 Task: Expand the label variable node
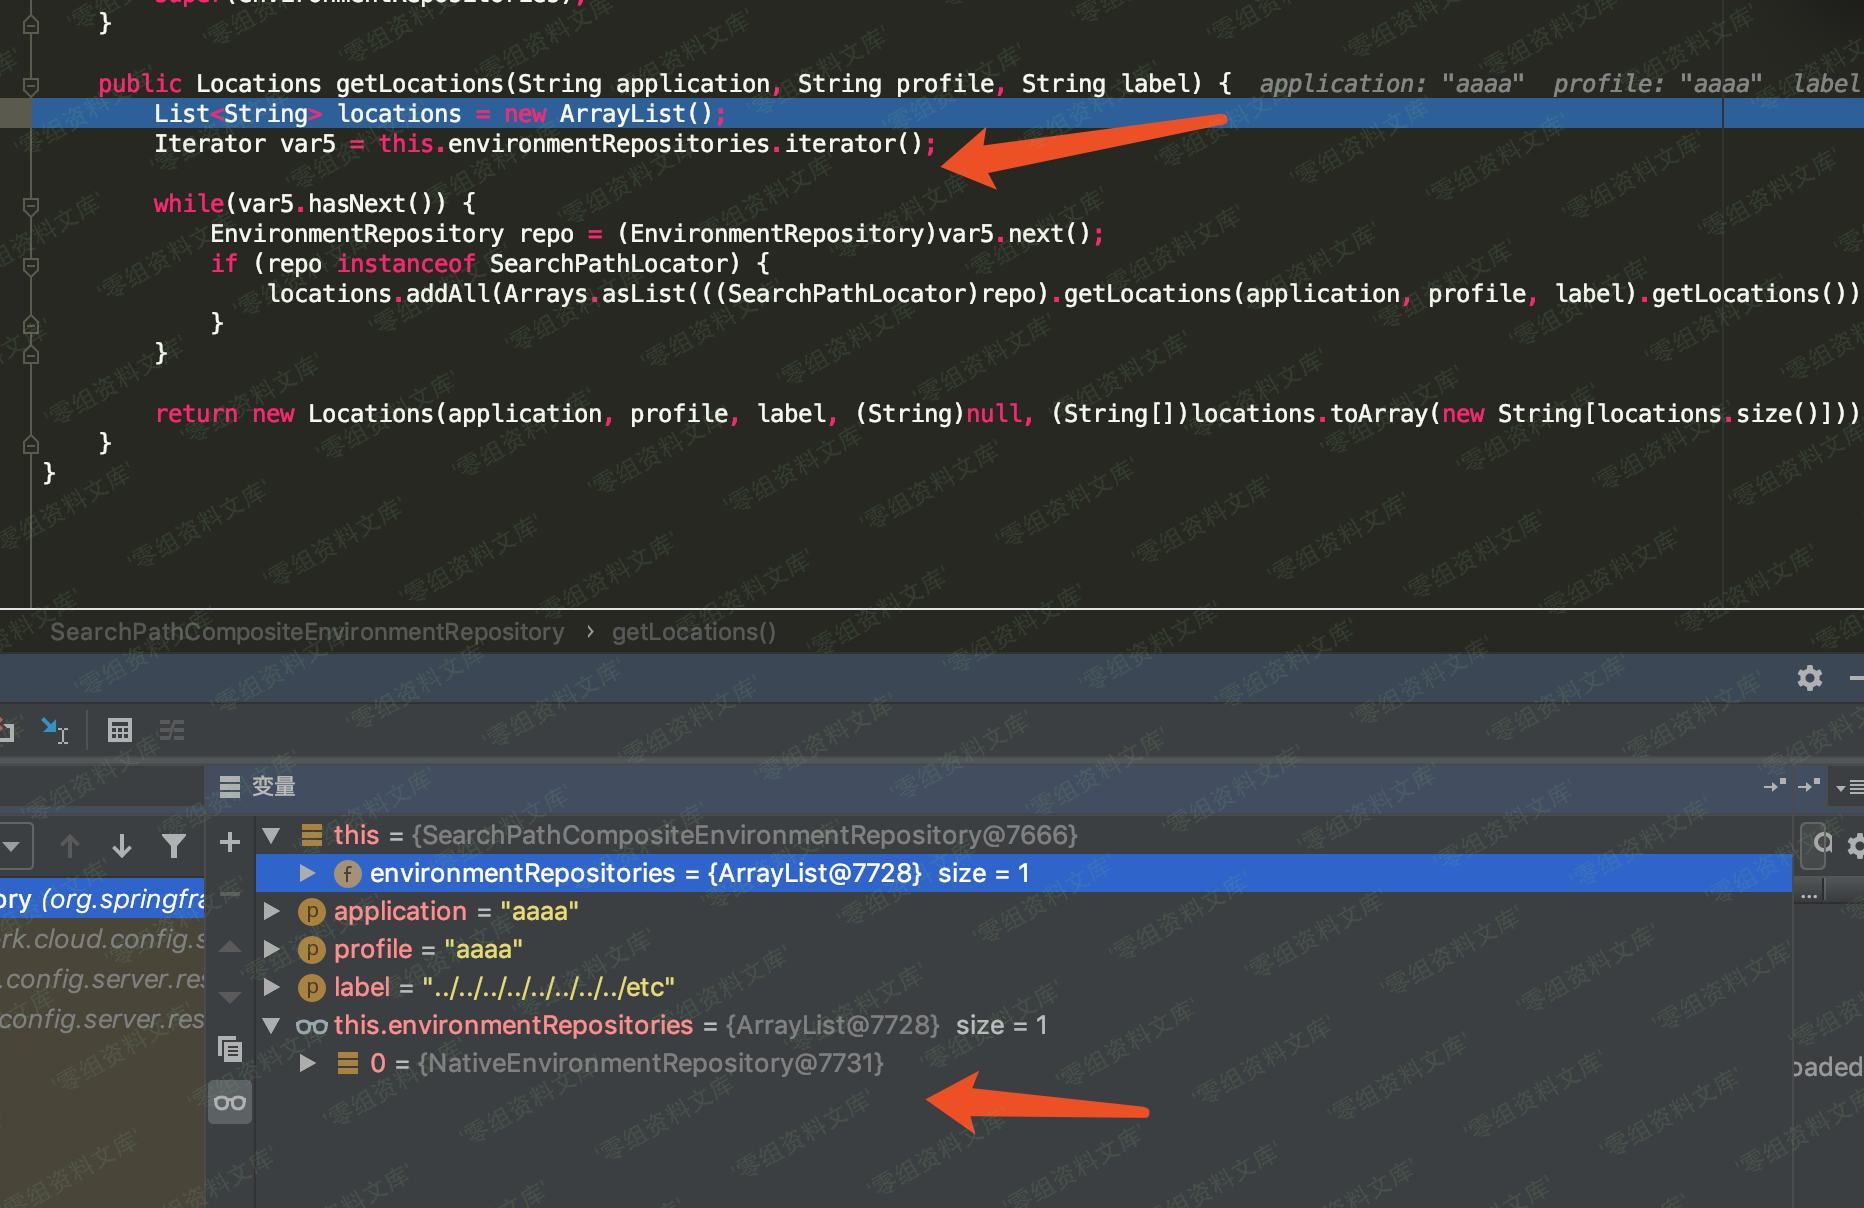pyautogui.click(x=271, y=988)
